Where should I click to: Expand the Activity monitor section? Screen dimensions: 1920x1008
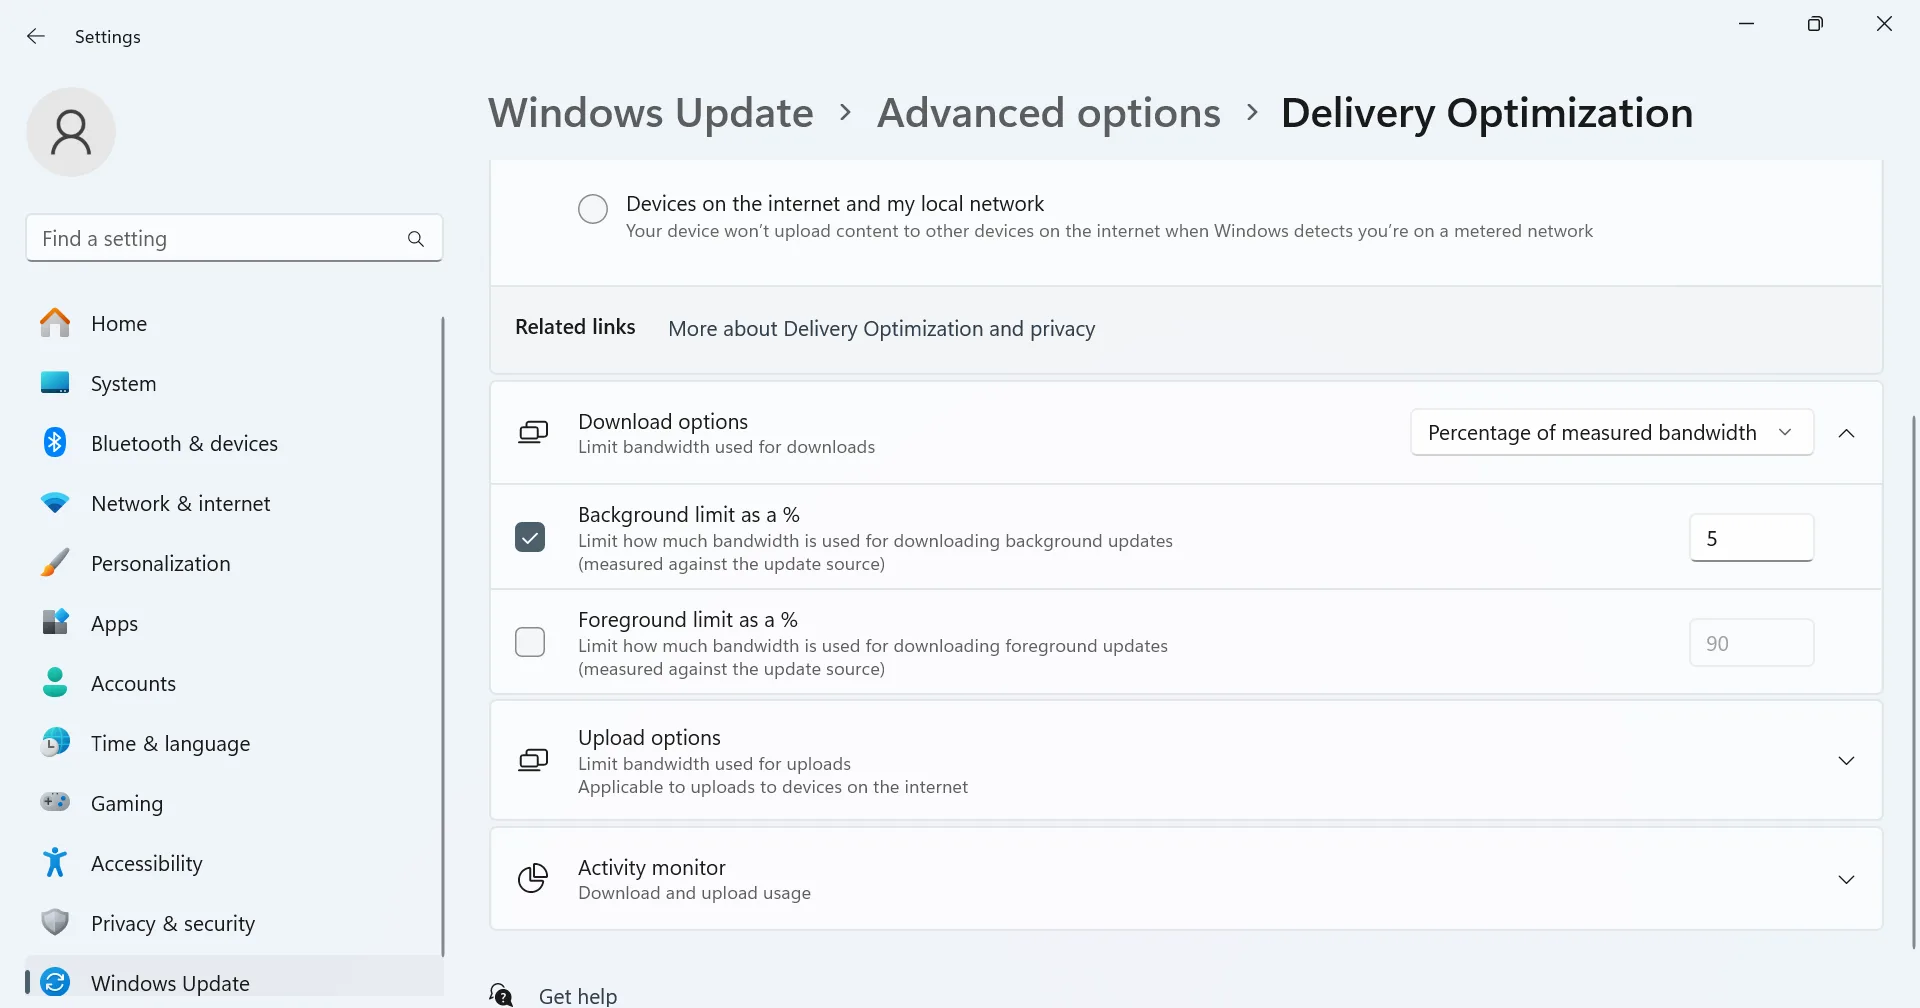pos(1847,879)
